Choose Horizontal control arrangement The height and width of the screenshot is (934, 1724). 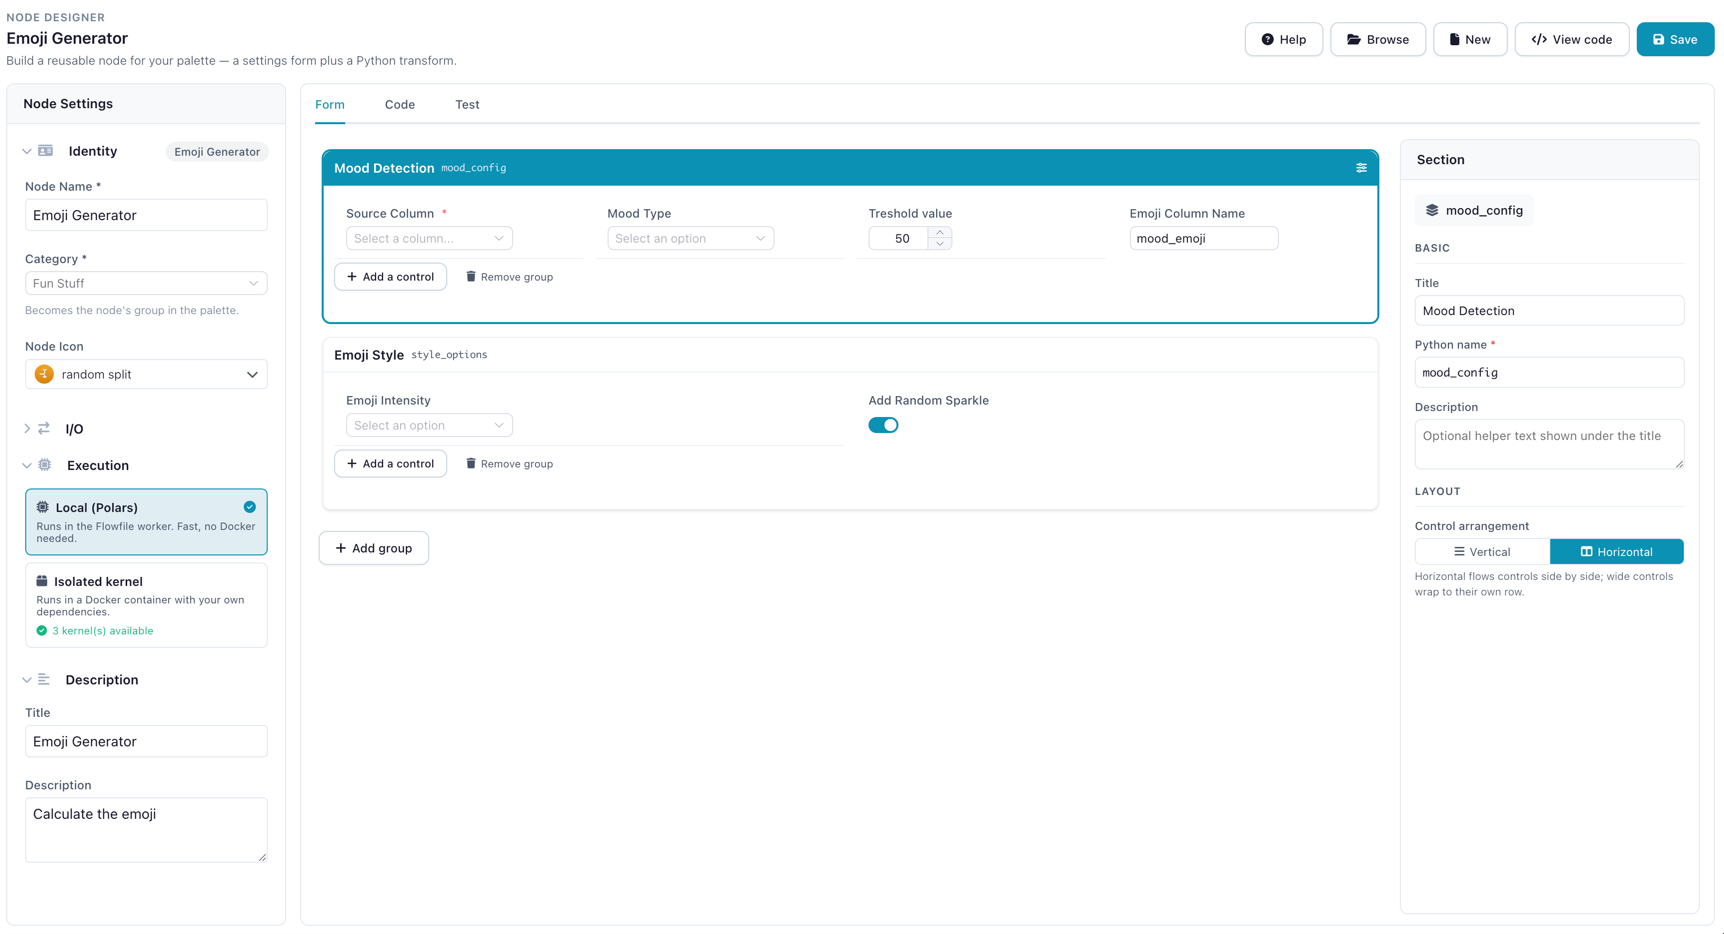[1616, 552]
